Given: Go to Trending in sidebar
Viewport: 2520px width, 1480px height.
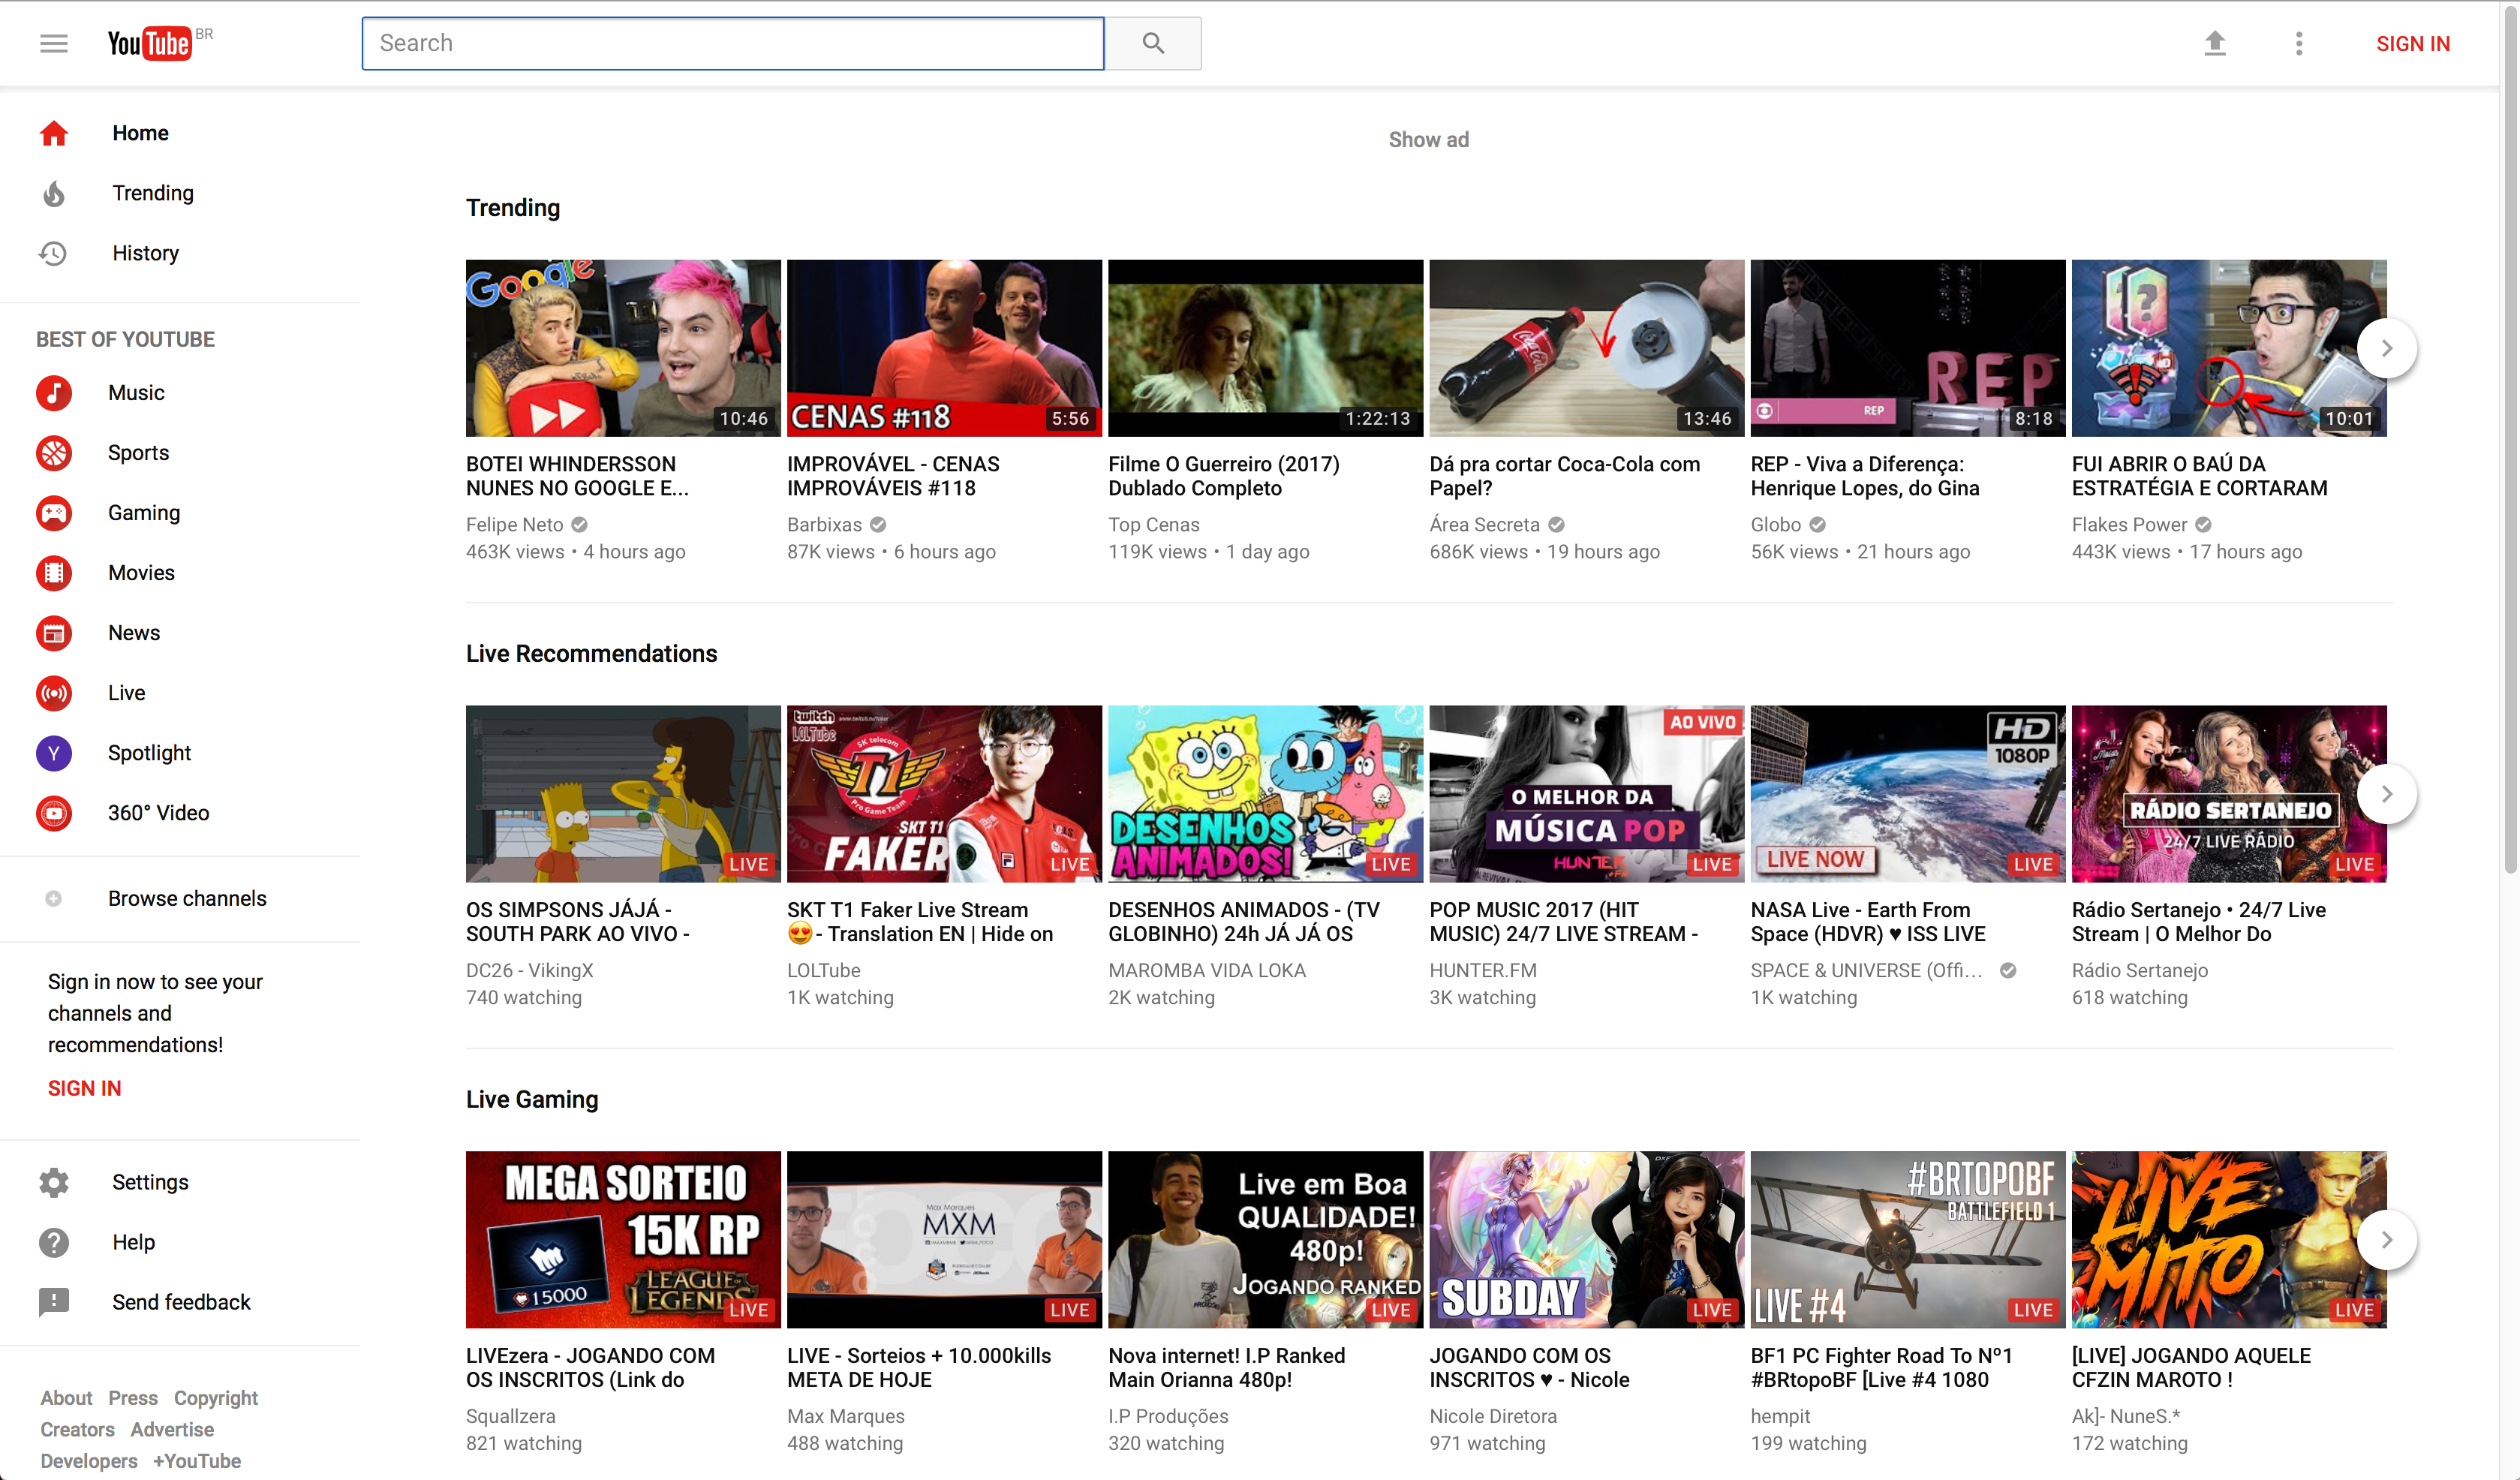Looking at the screenshot, I should pyautogui.click(x=152, y=193).
